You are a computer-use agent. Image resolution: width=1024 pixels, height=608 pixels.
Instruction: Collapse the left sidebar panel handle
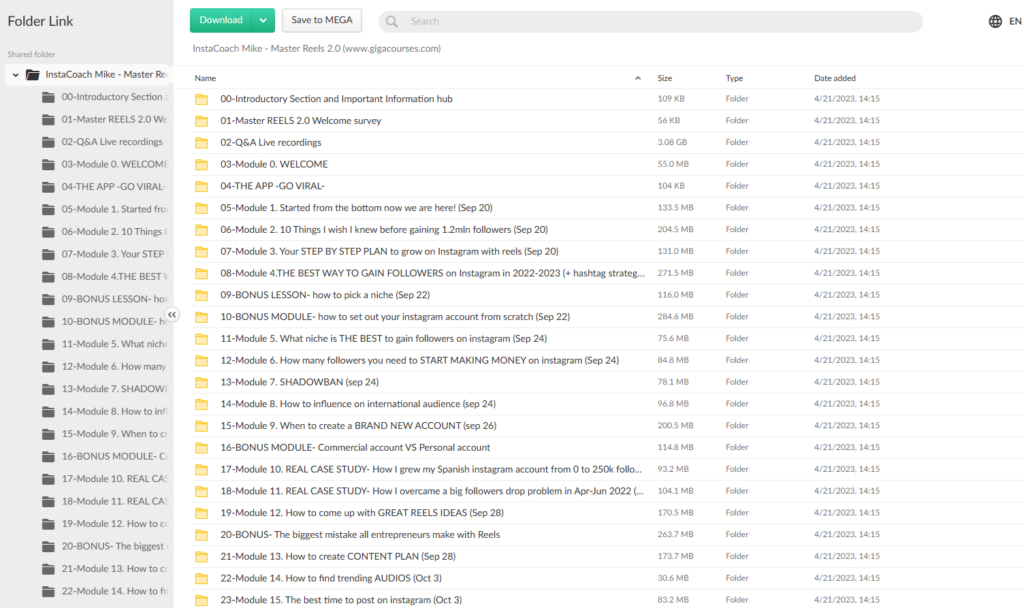click(x=172, y=314)
